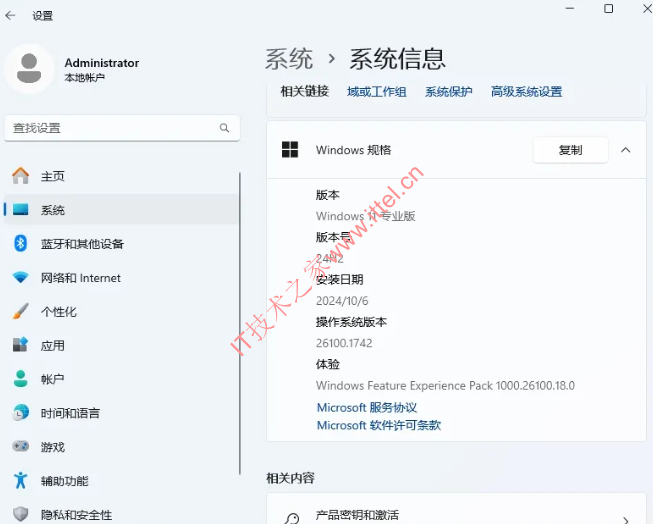
Task: Click the Windows 11 专业版 edition text
Action: (x=366, y=216)
